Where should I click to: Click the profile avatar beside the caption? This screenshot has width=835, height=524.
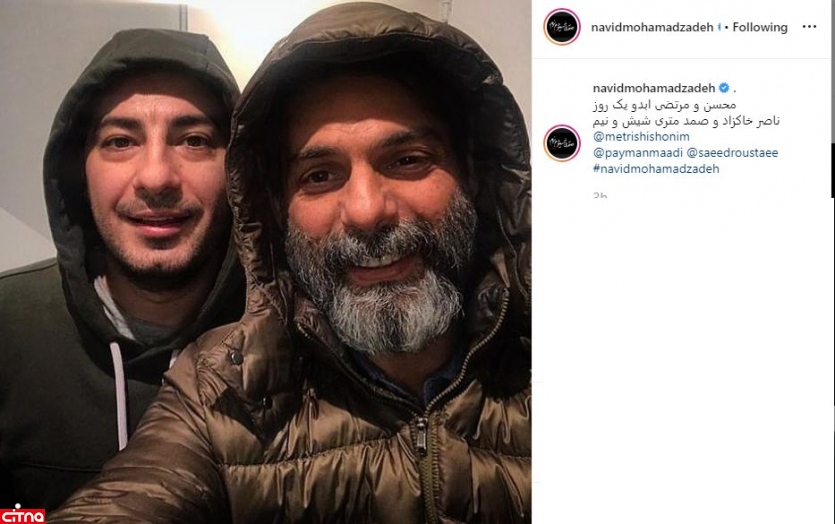(562, 143)
